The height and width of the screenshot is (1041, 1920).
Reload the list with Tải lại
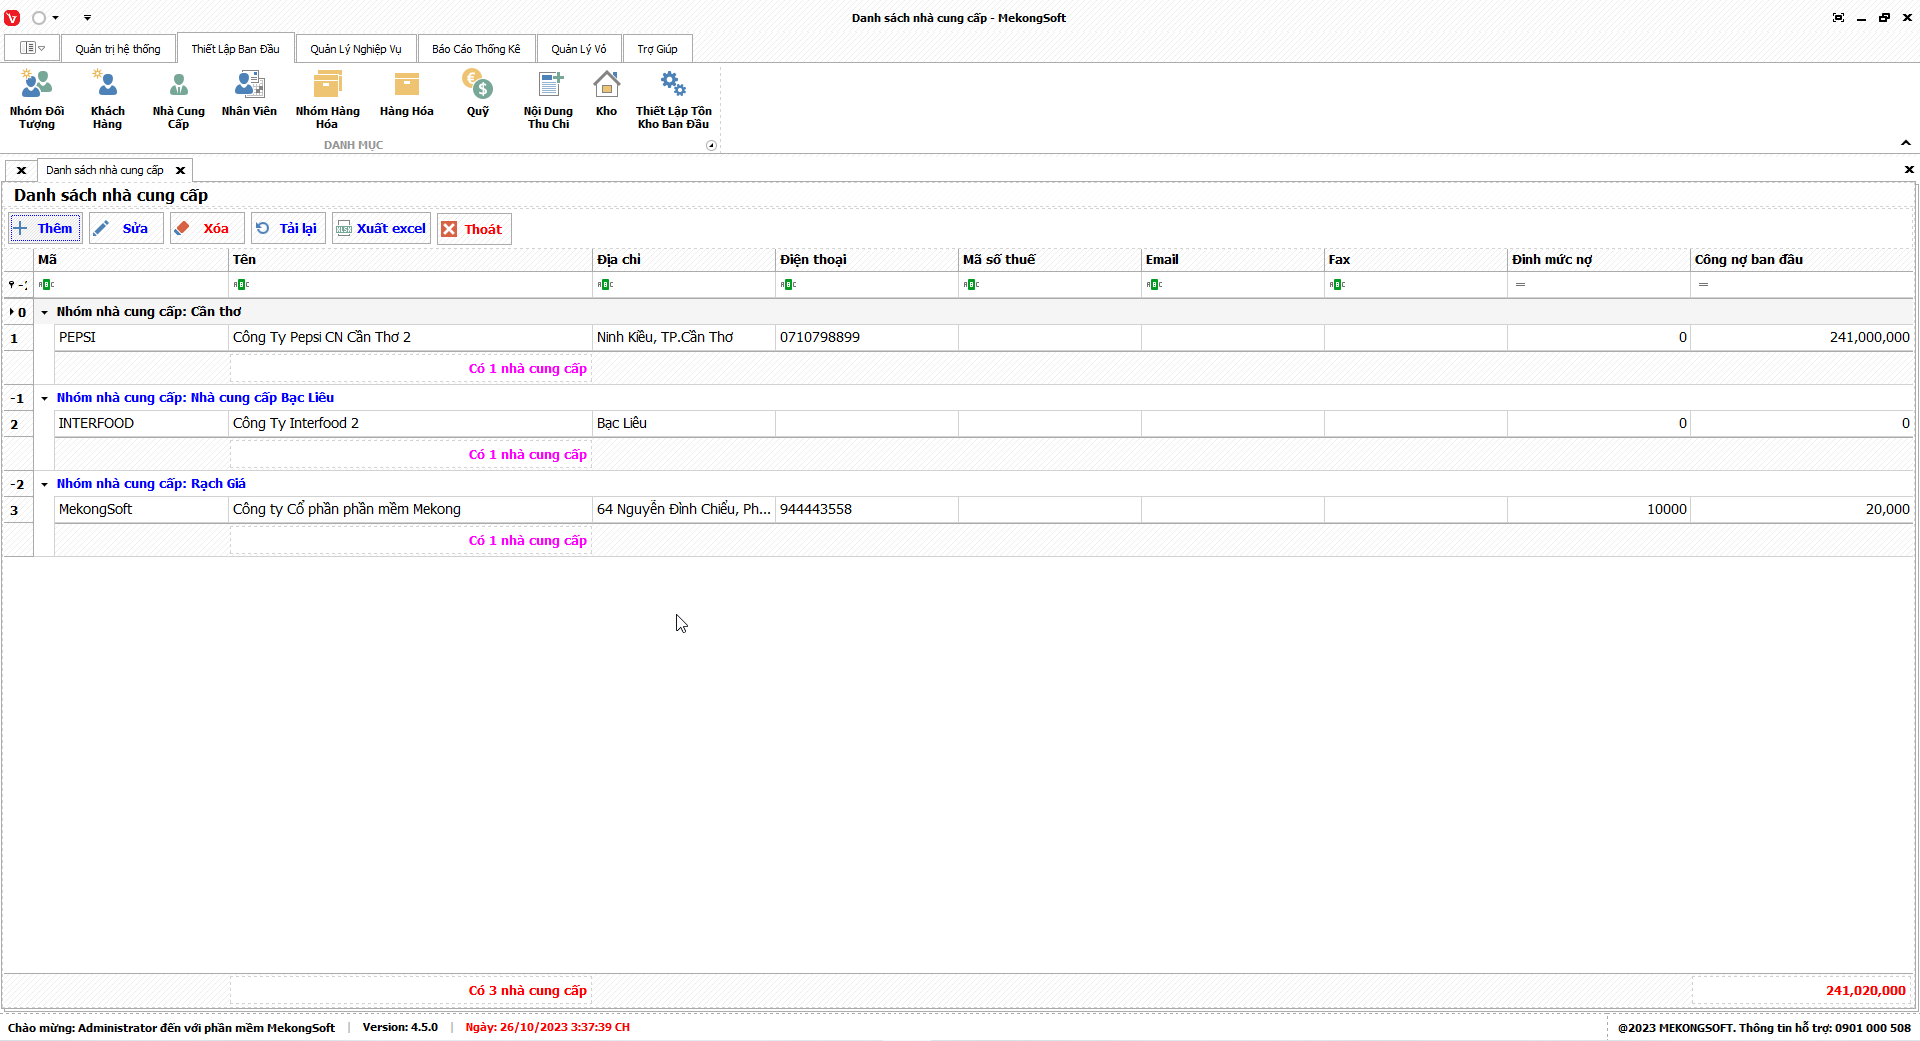288,229
